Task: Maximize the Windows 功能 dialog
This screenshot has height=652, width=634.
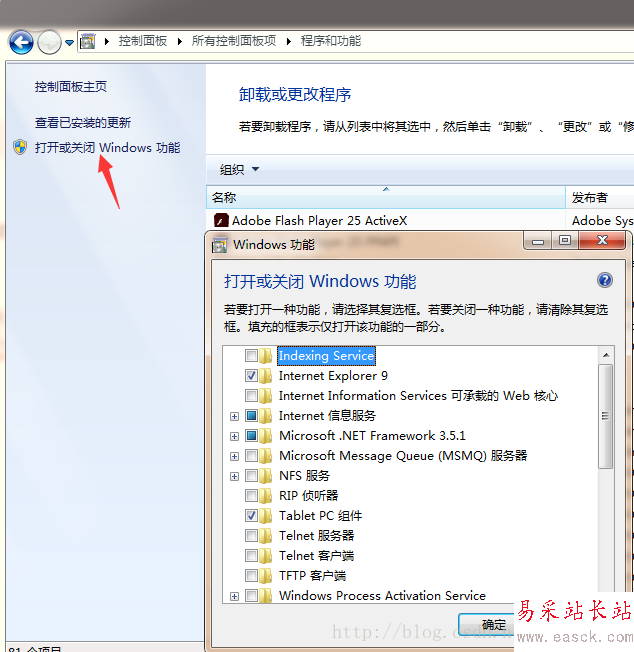Action: (565, 240)
